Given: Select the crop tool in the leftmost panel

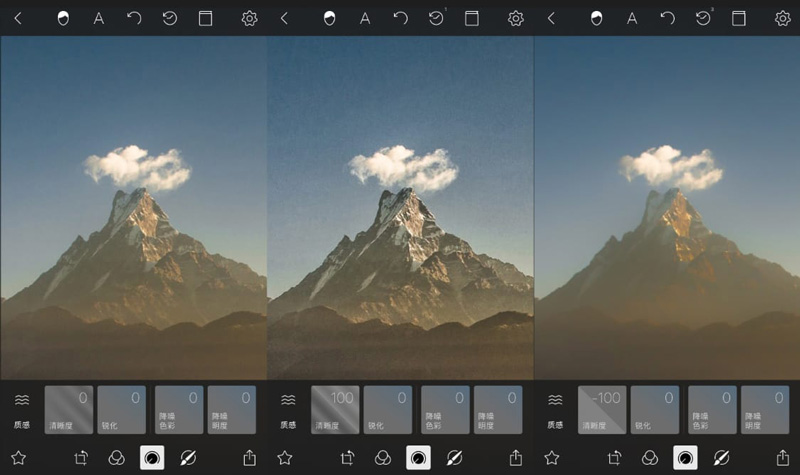Looking at the screenshot, I should (82, 457).
